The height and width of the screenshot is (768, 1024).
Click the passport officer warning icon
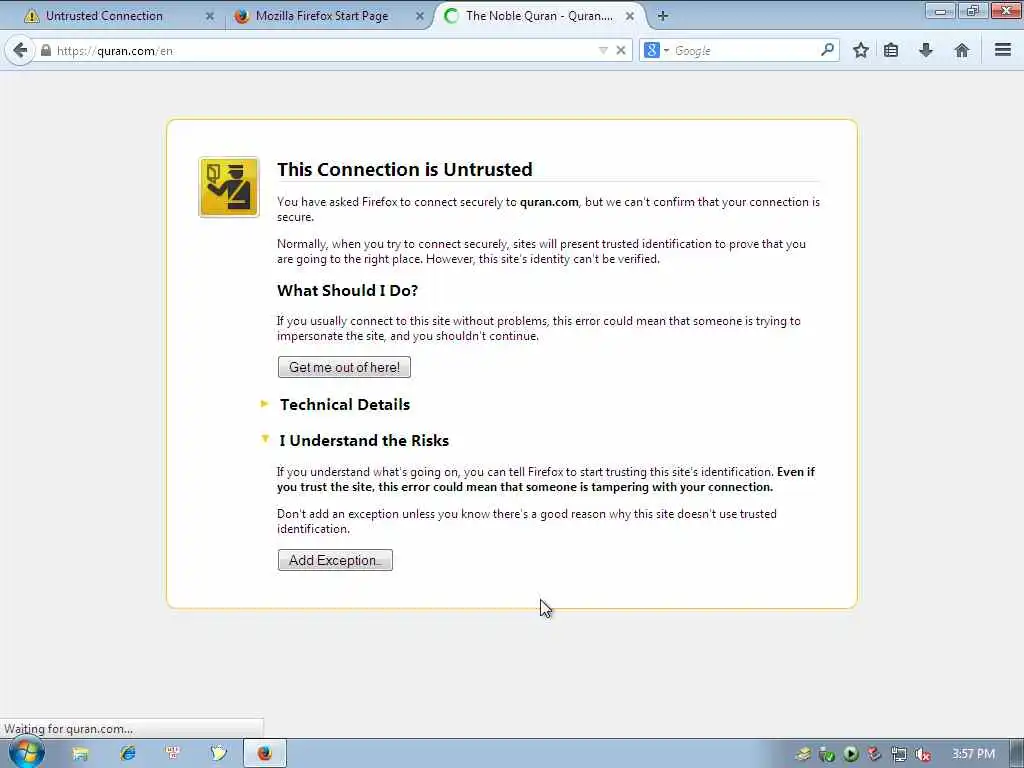click(229, 187)
